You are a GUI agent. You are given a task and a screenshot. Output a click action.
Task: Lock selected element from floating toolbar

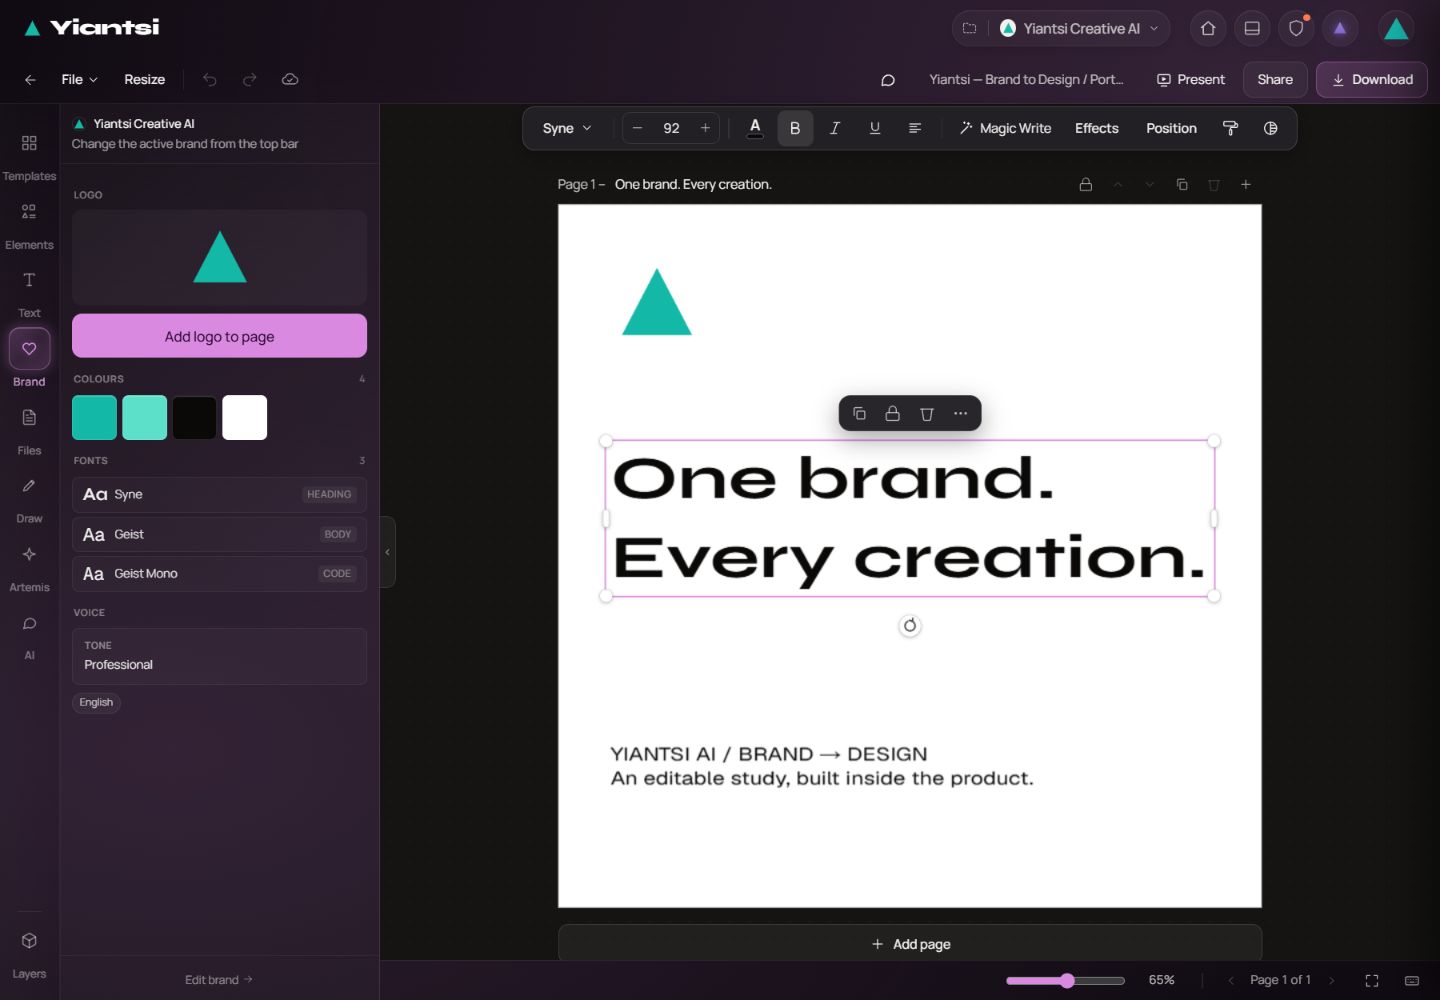tap(893, 413)
